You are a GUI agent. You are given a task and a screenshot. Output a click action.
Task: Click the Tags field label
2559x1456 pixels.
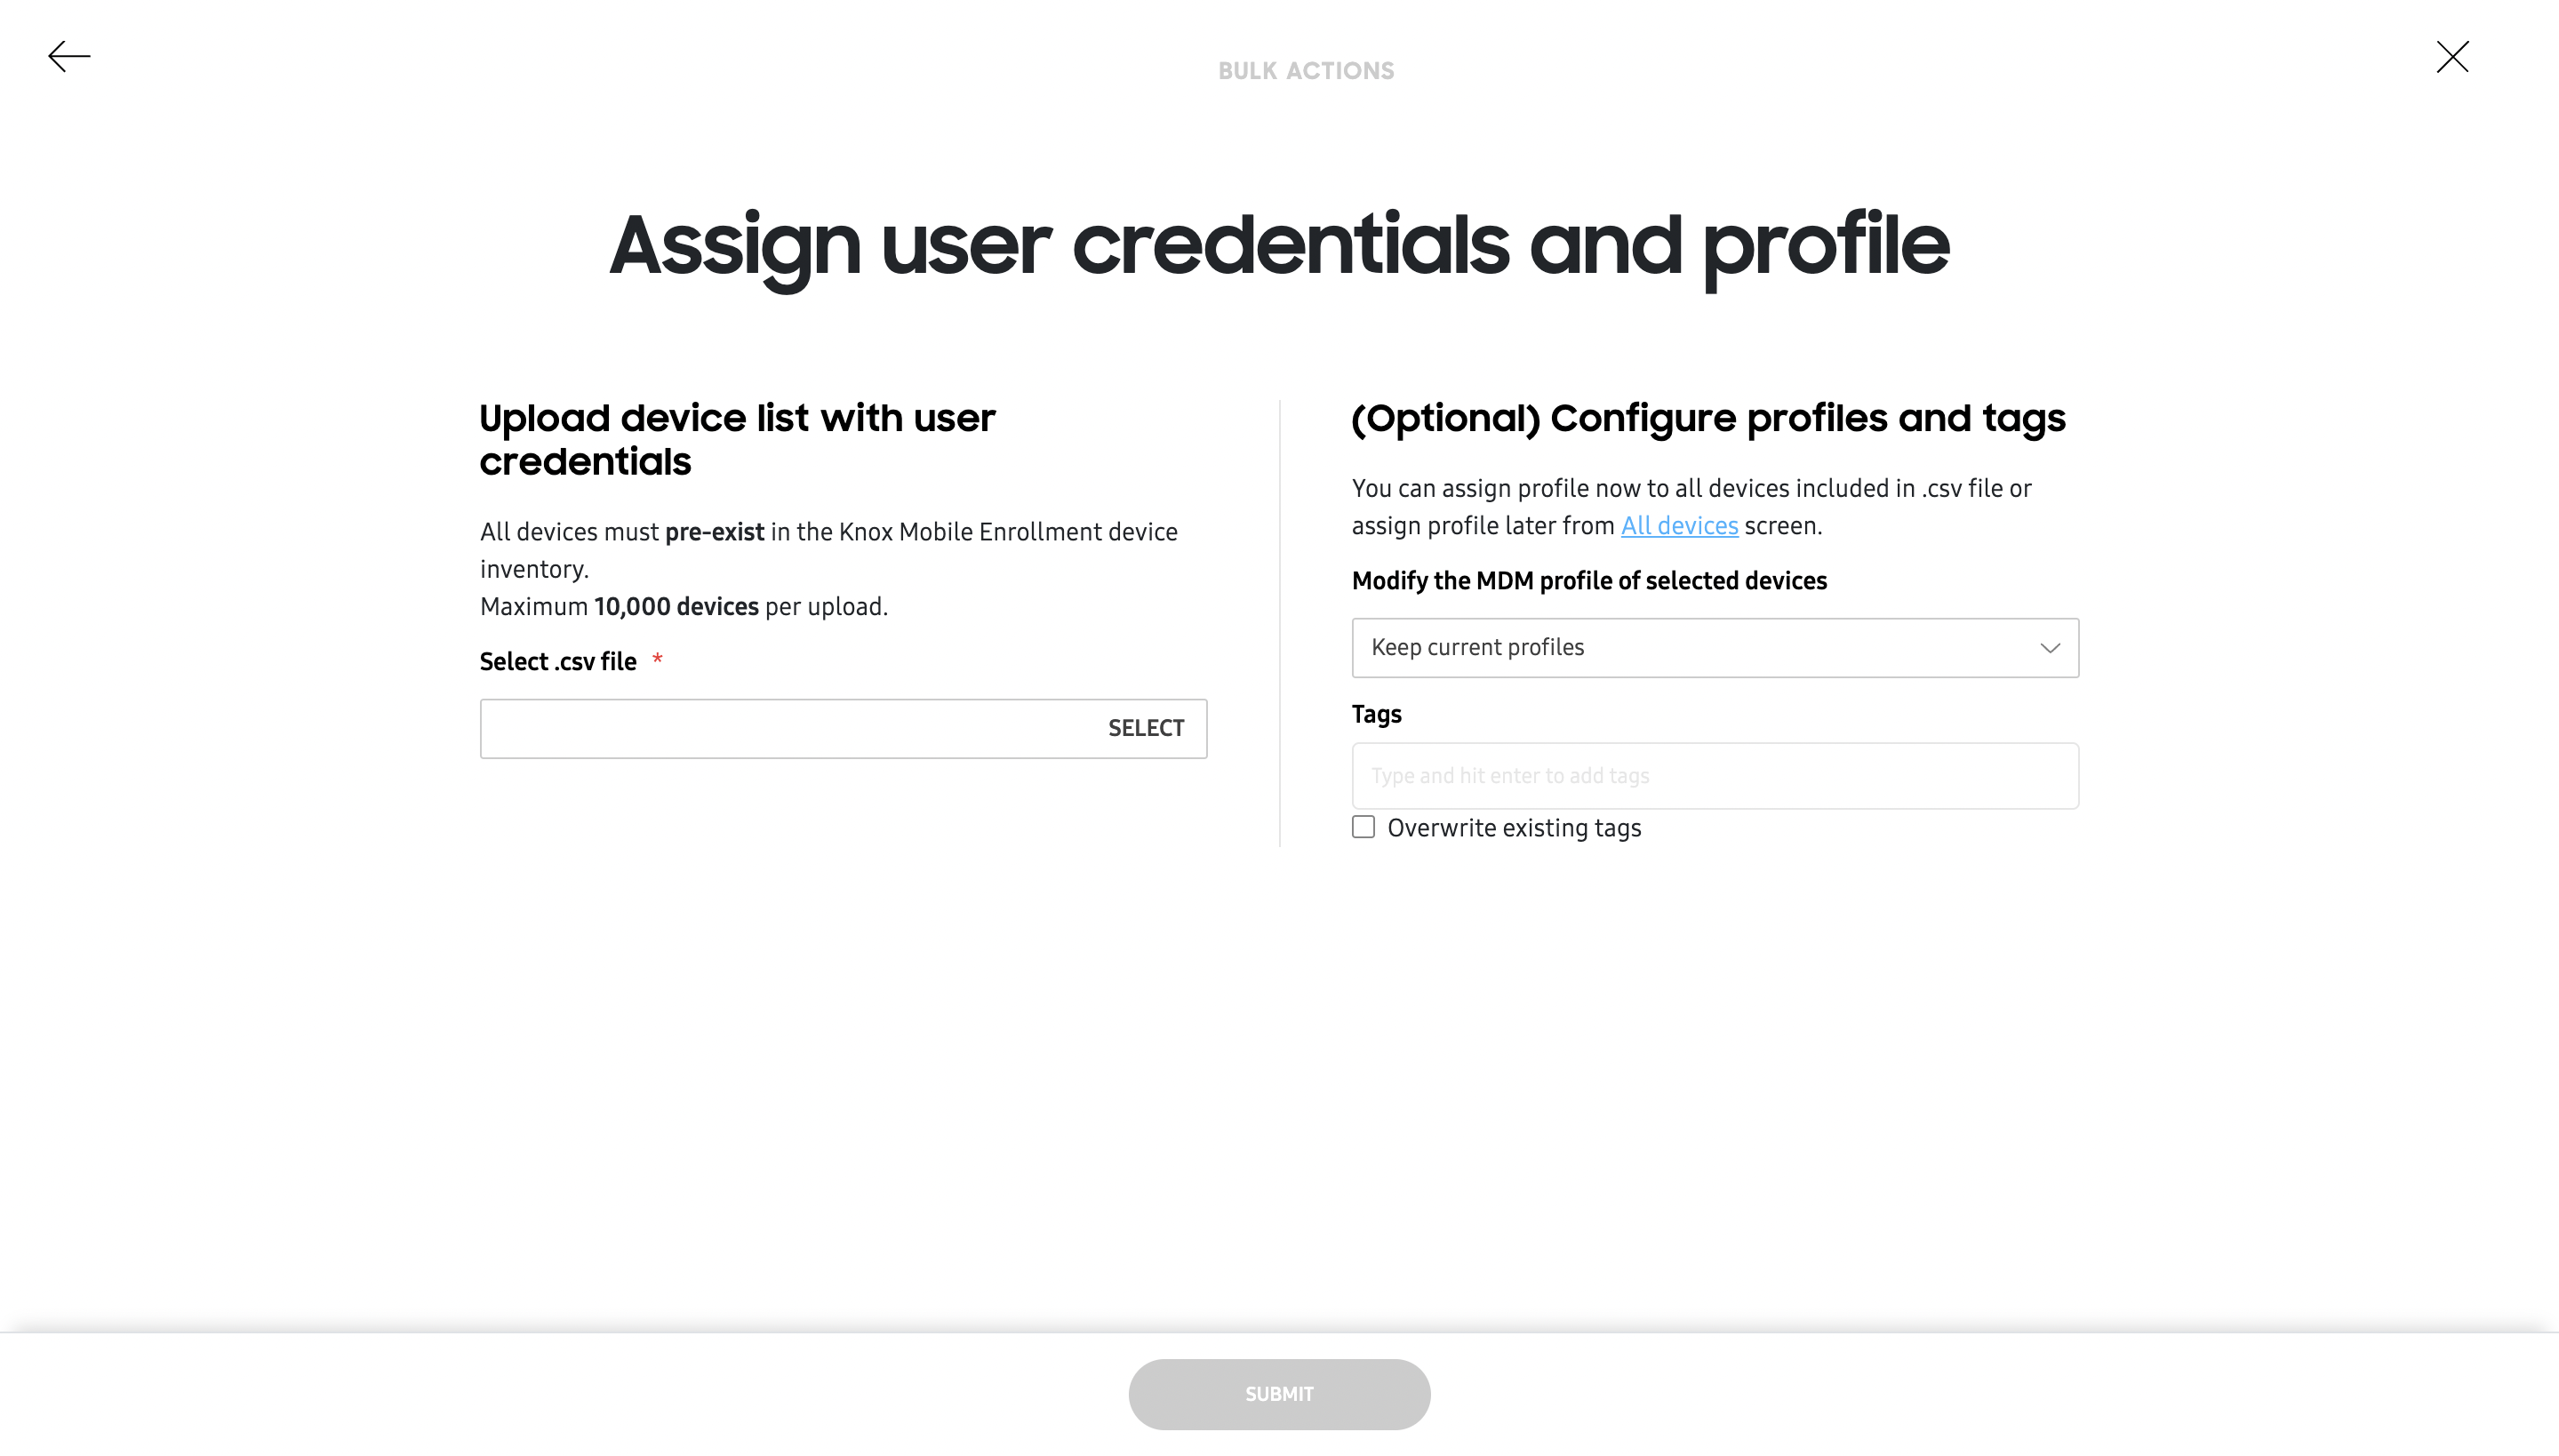(1376, 715)
